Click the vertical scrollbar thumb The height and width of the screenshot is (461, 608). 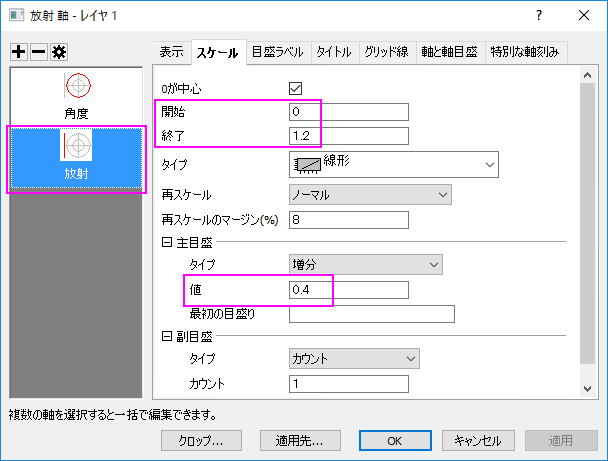click(x=587, y=223)
